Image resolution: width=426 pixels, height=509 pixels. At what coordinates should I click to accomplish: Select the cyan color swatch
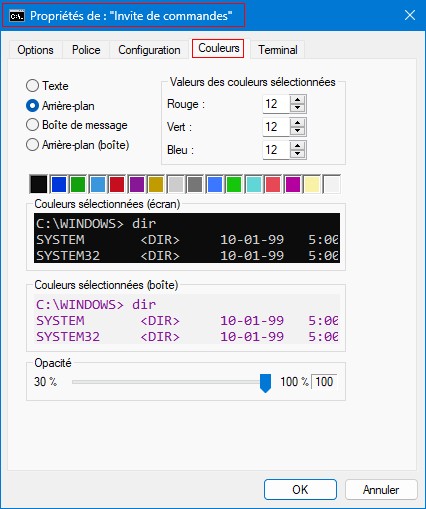(x=253, y=184)
